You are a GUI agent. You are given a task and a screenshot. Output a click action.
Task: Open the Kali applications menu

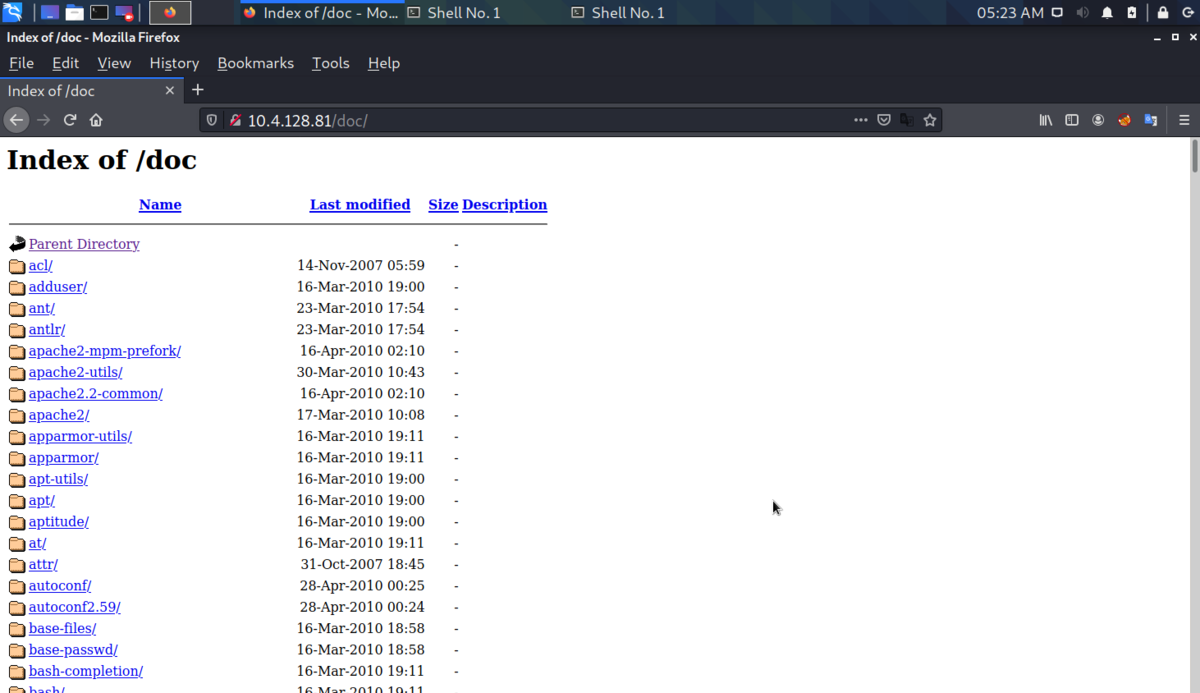(13, 13)
